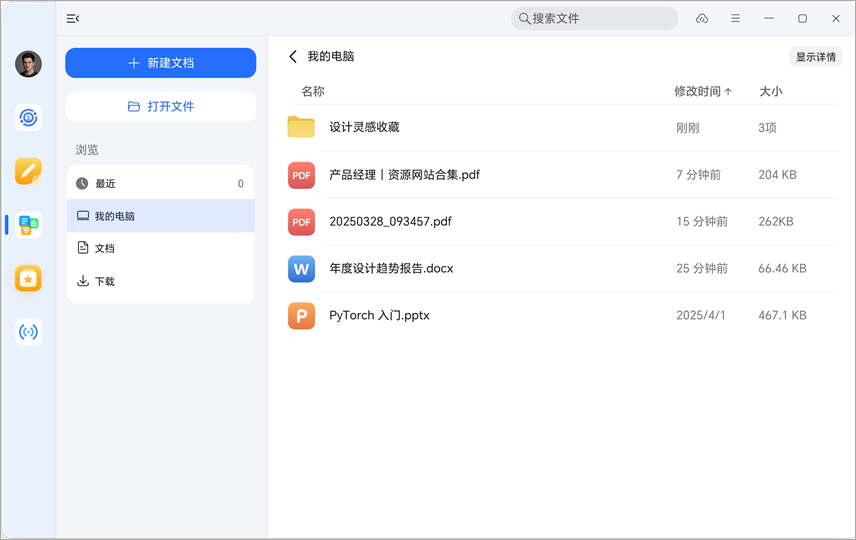Select the documents sidebar icon

[28, 225]
